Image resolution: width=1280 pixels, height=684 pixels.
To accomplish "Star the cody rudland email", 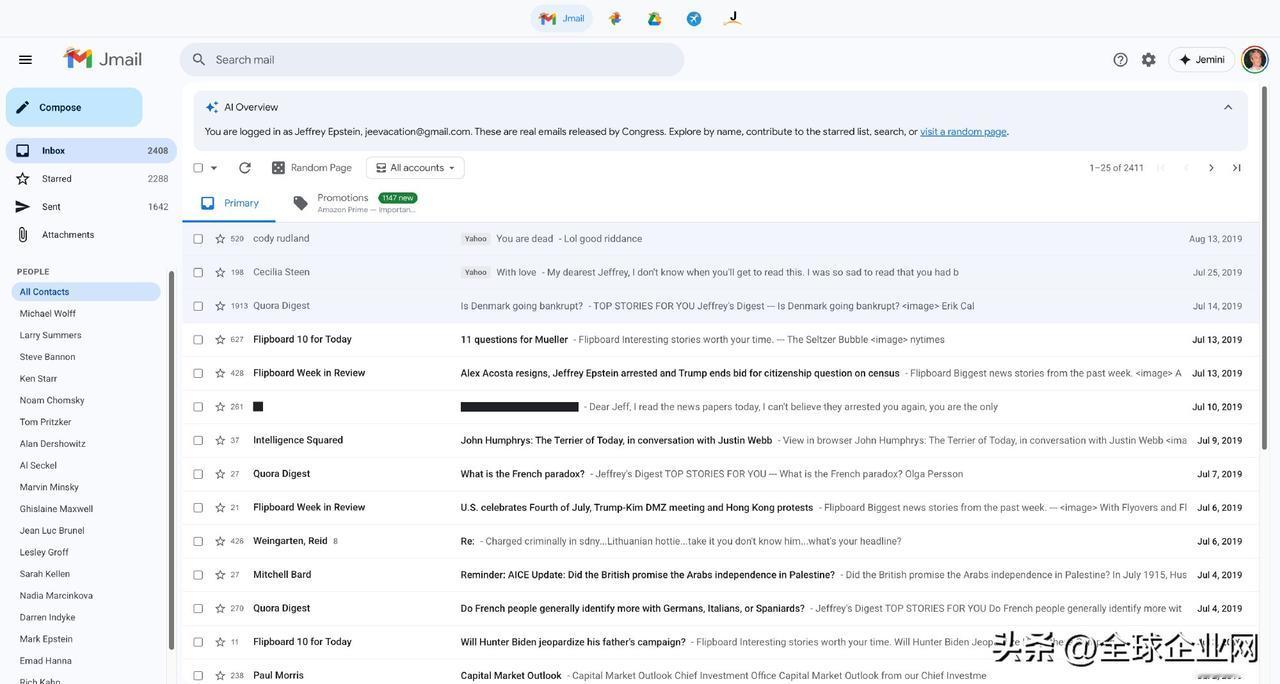I will [220, 239].
